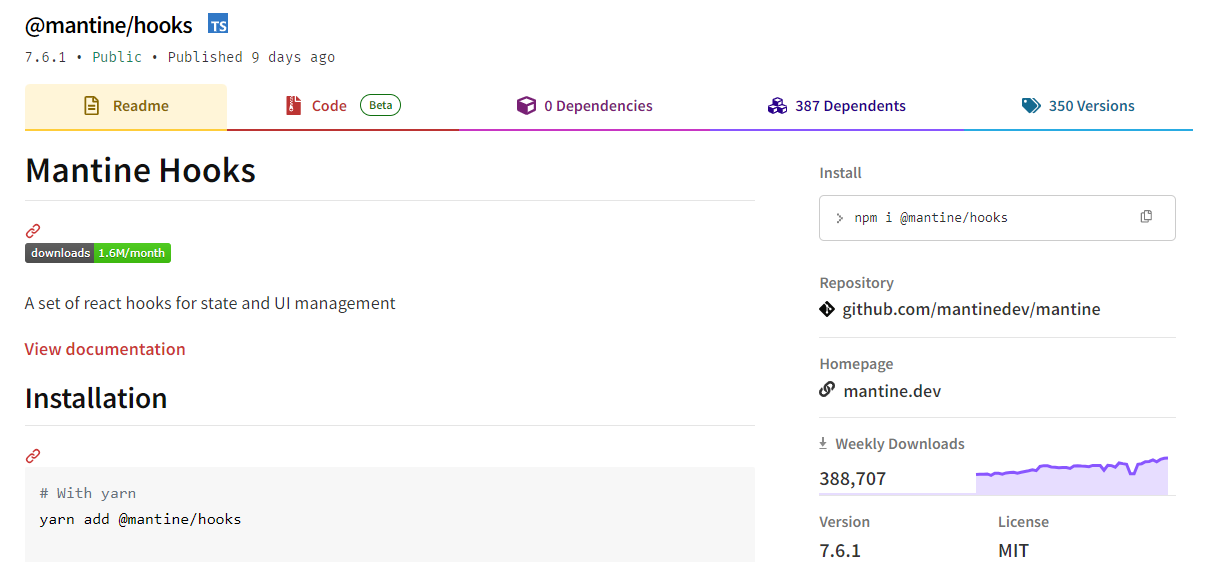1232x562 pixels.
Task: Click the download arrow icon beside Weekly Downloads
Action: click(x=824, y=443)
